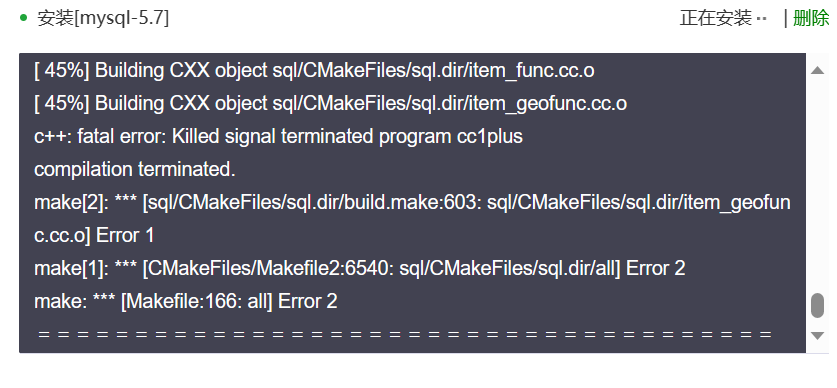Click the Makefile:166 all Error 2 line

point(185,302)
